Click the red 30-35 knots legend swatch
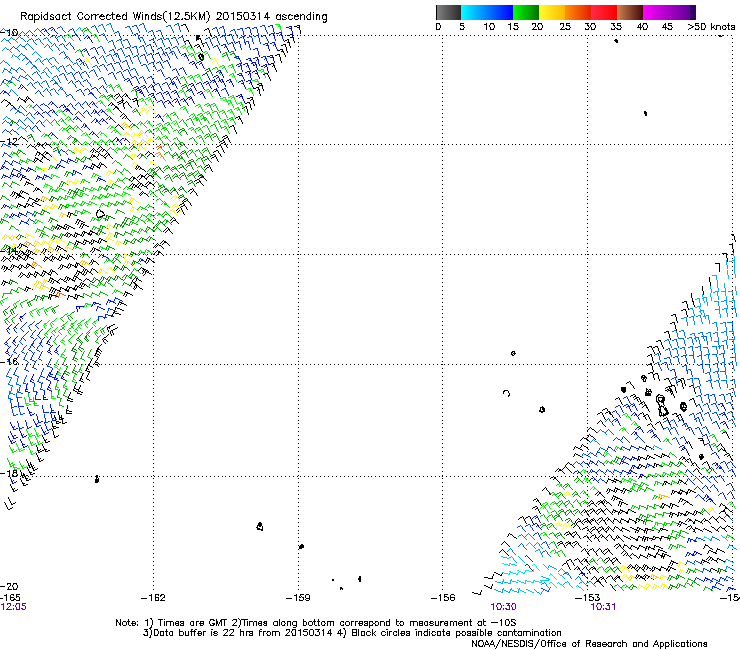The width and height of the screenshot is (740, 650). (x=604, y=12)
